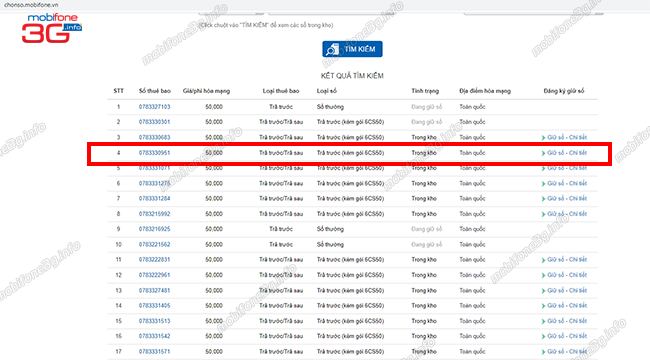
Task: Open phone number 0783331275
Action: tap(154, 183)
